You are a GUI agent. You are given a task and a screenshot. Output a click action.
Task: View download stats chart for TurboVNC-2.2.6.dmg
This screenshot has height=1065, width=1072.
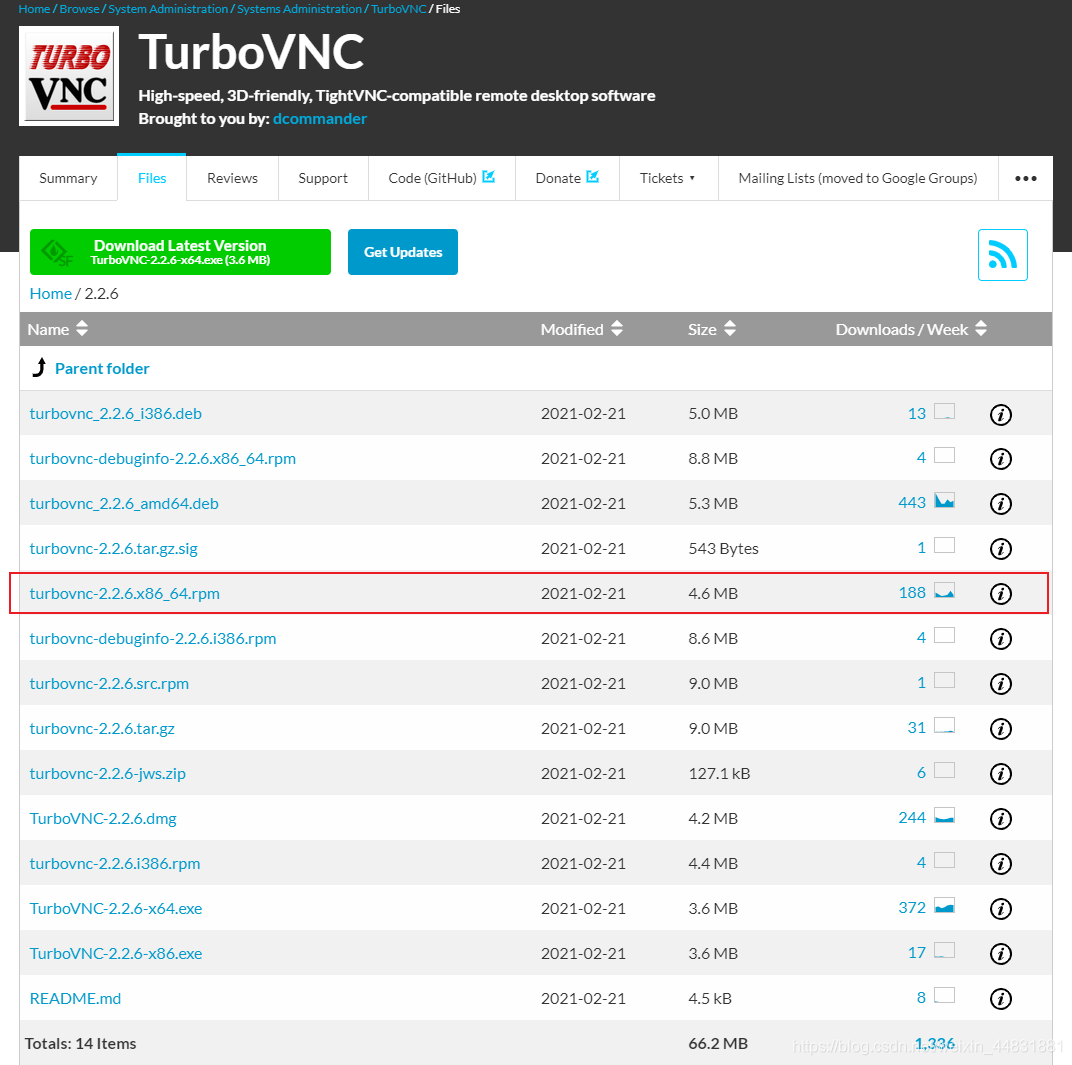coord(944,816)
